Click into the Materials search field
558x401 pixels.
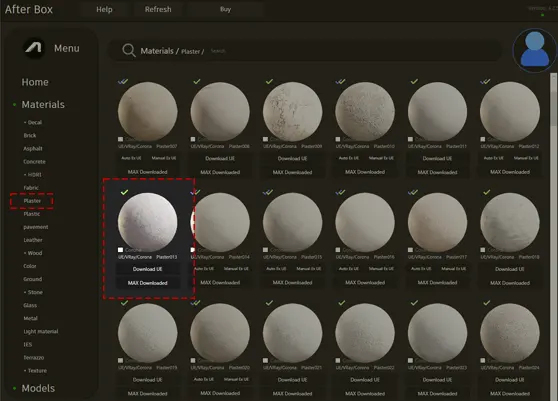[x=352, y=51]
